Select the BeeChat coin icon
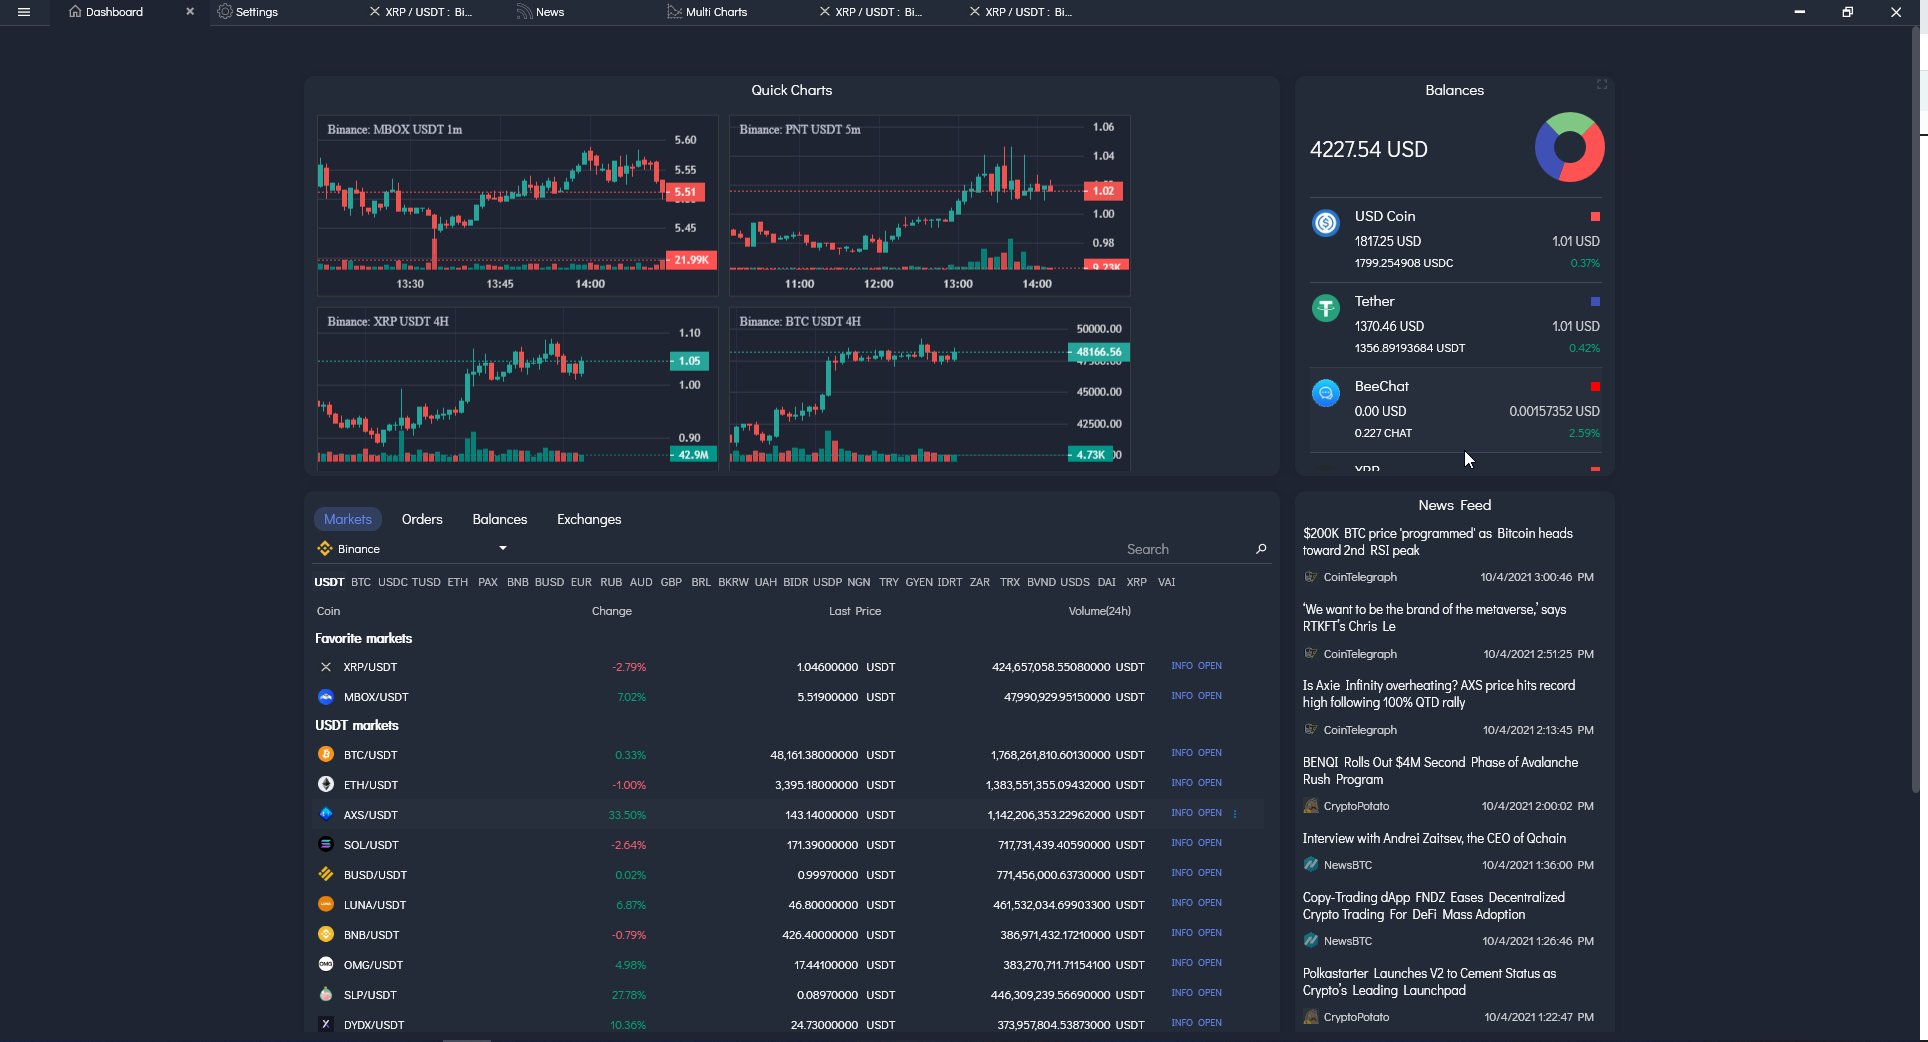This screenshot has height=1042, width=1928. (1326, 393)
